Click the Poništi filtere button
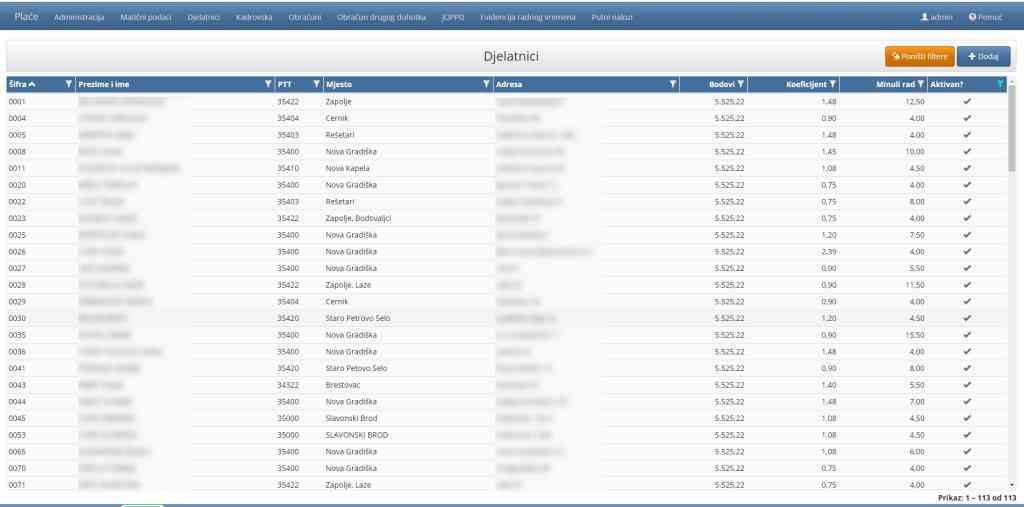The image size is (1024, 507). [918, 57]
